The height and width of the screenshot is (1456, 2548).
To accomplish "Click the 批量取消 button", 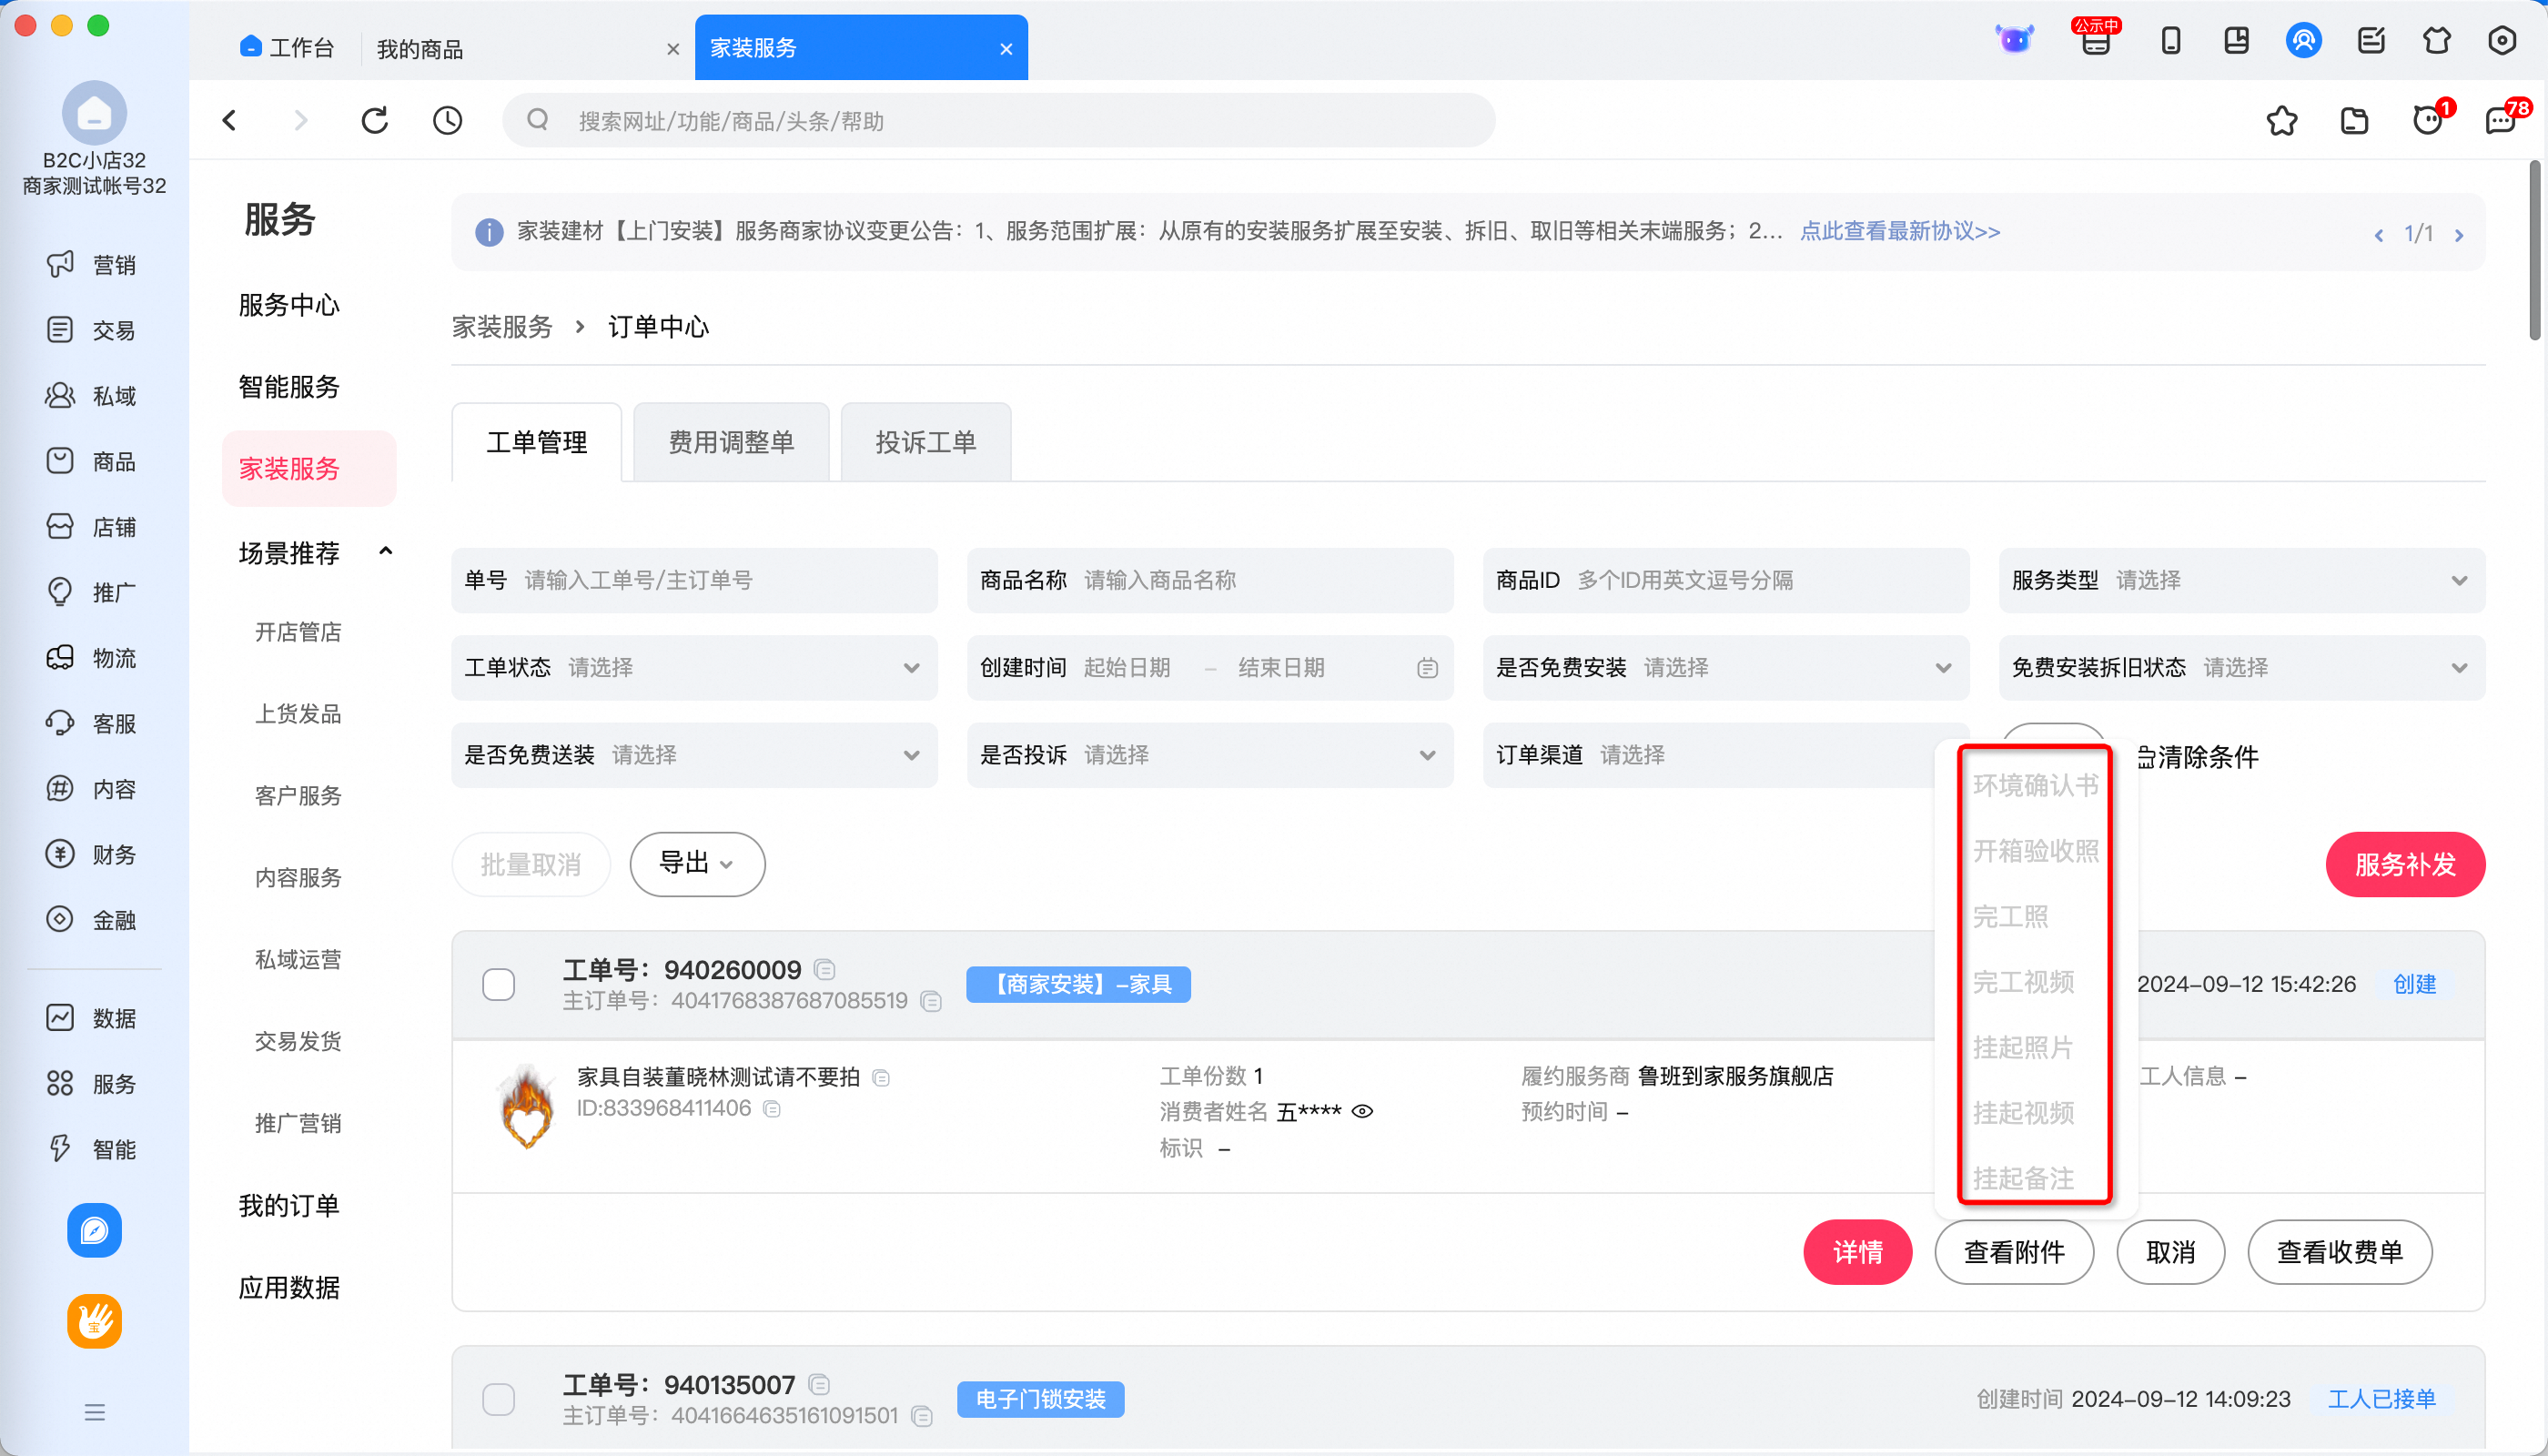I will pyautogui.click(x=530, y=864).
